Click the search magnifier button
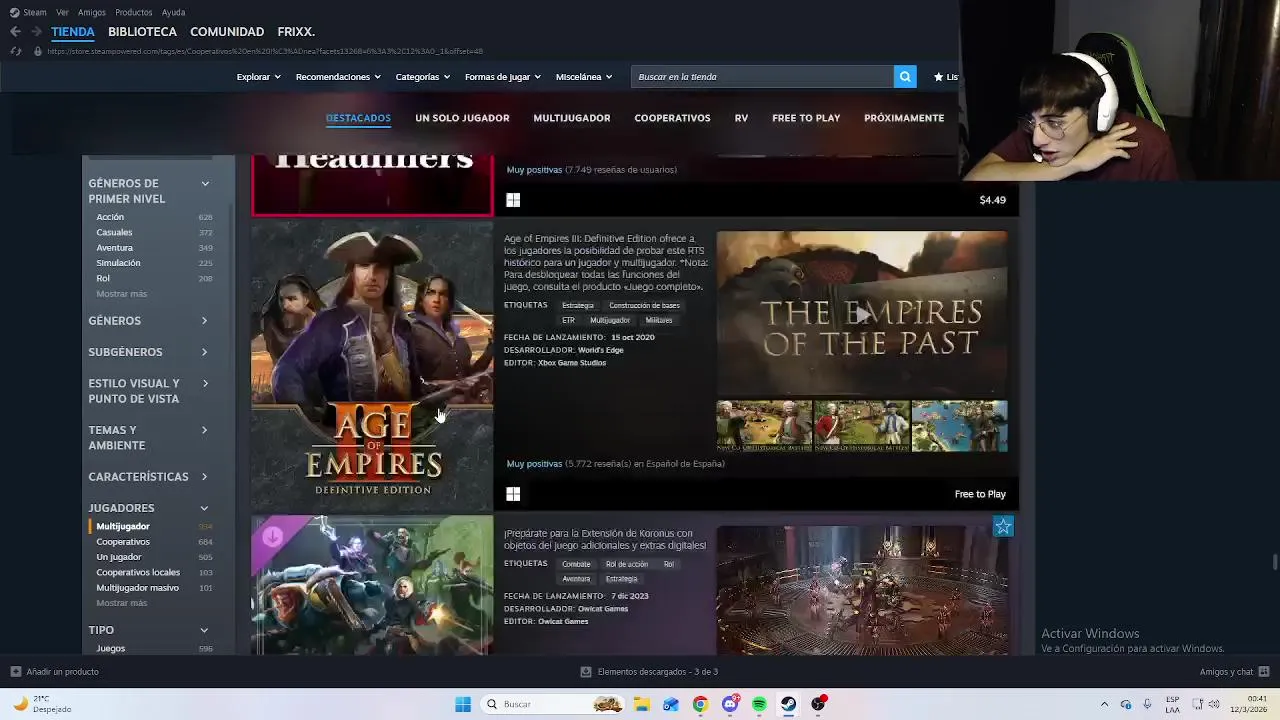 905,77
